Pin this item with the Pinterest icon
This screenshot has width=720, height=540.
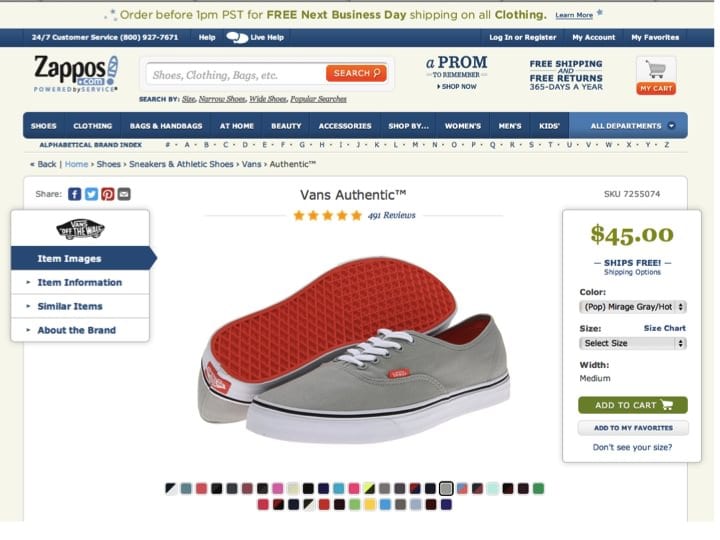(107, 194)
